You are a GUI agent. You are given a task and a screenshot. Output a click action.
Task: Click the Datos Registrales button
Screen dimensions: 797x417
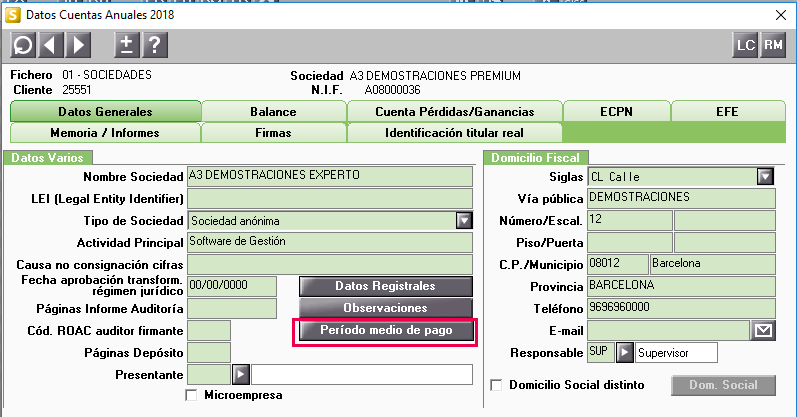pos(386,286)
